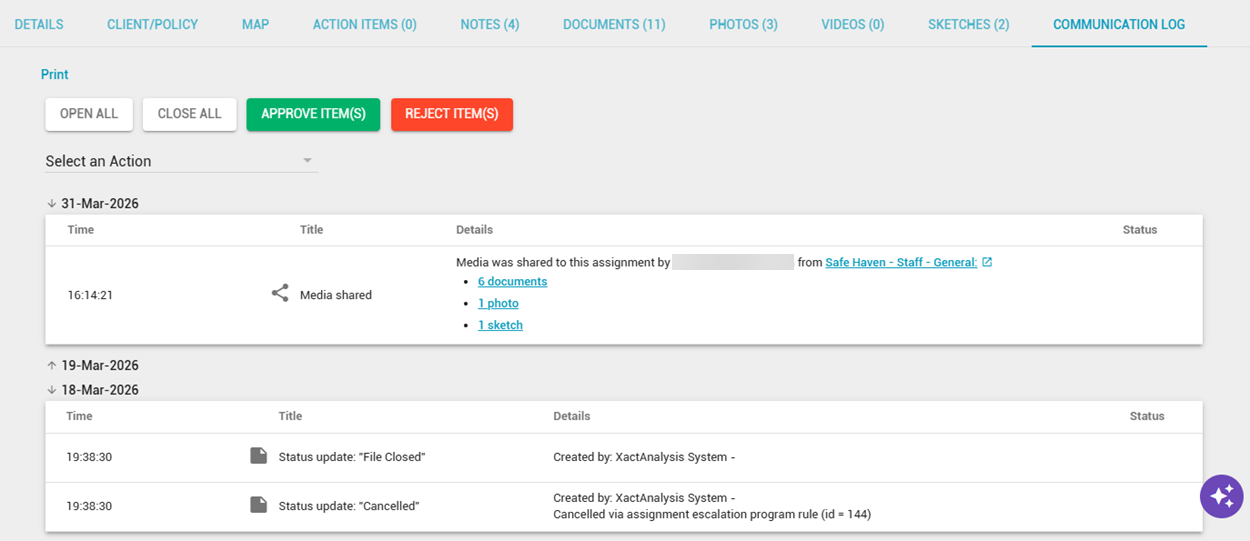Open the Select an Action dropdown

click(181, 161)
